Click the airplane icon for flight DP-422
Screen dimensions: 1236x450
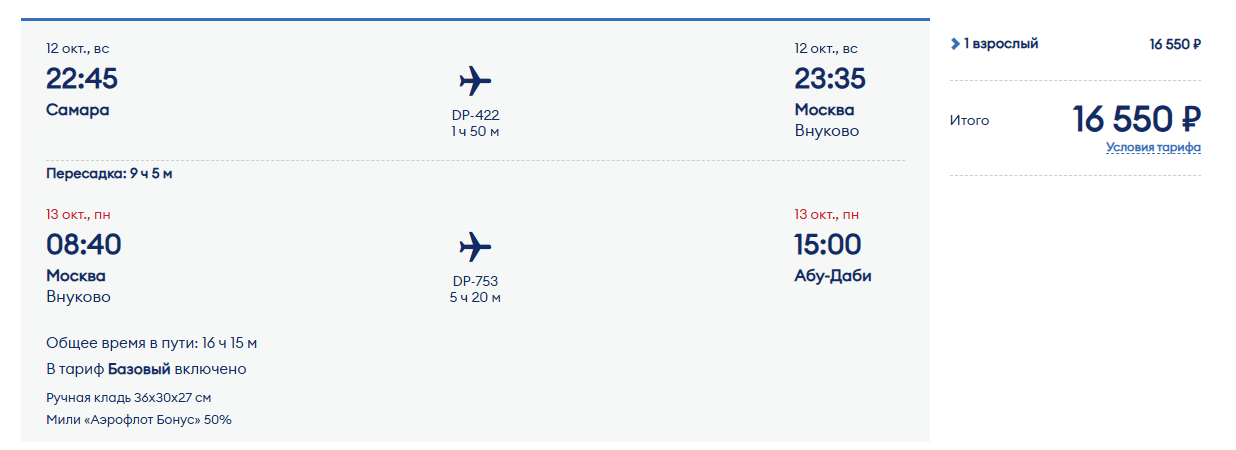coord(475,80)
